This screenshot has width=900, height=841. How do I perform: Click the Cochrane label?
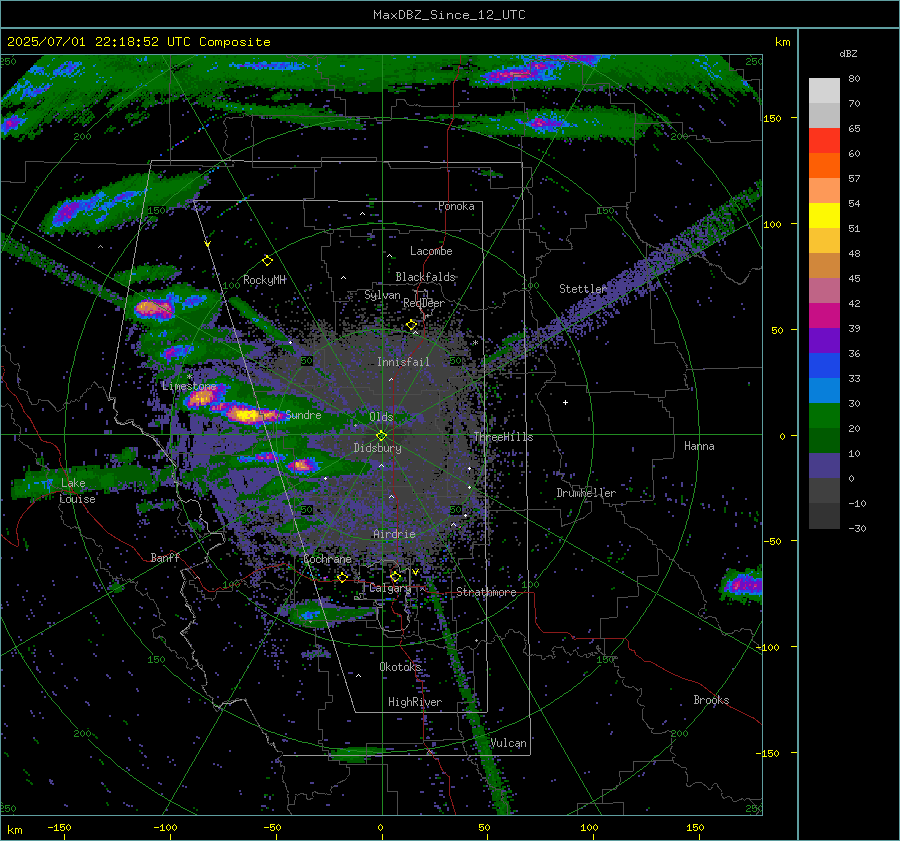[327, 559]
